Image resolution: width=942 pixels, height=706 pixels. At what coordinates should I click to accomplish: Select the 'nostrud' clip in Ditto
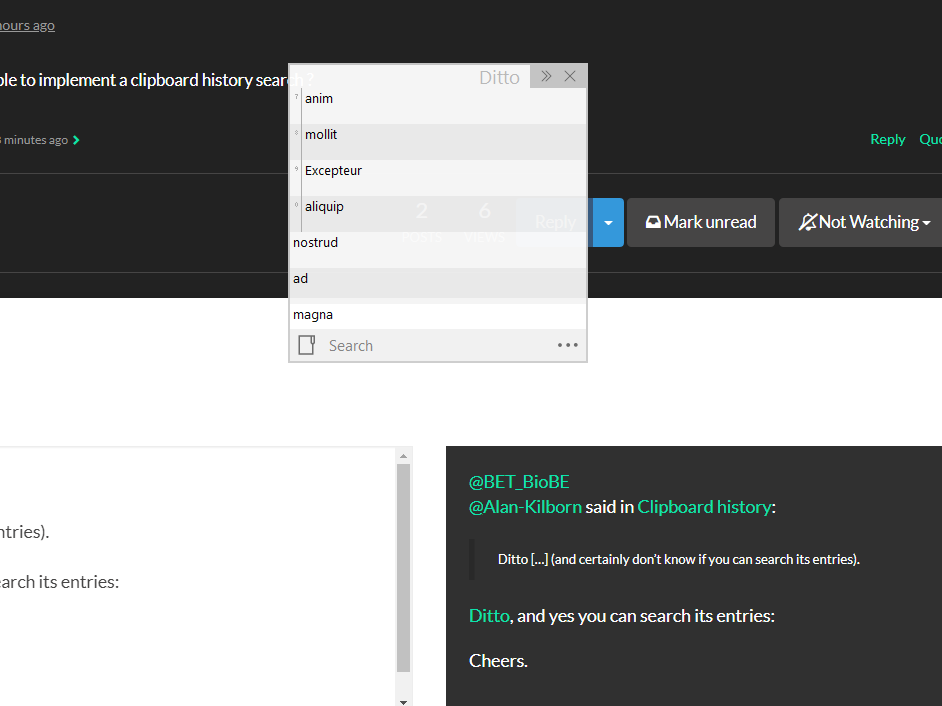tap(438, 250)
